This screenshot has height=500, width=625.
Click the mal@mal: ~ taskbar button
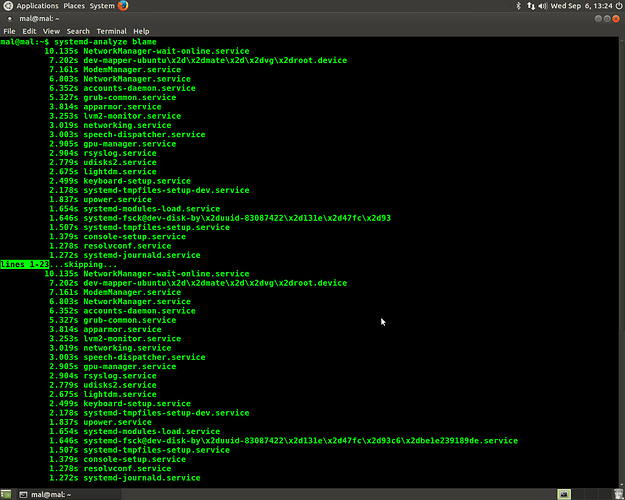[x=69, y=494]
